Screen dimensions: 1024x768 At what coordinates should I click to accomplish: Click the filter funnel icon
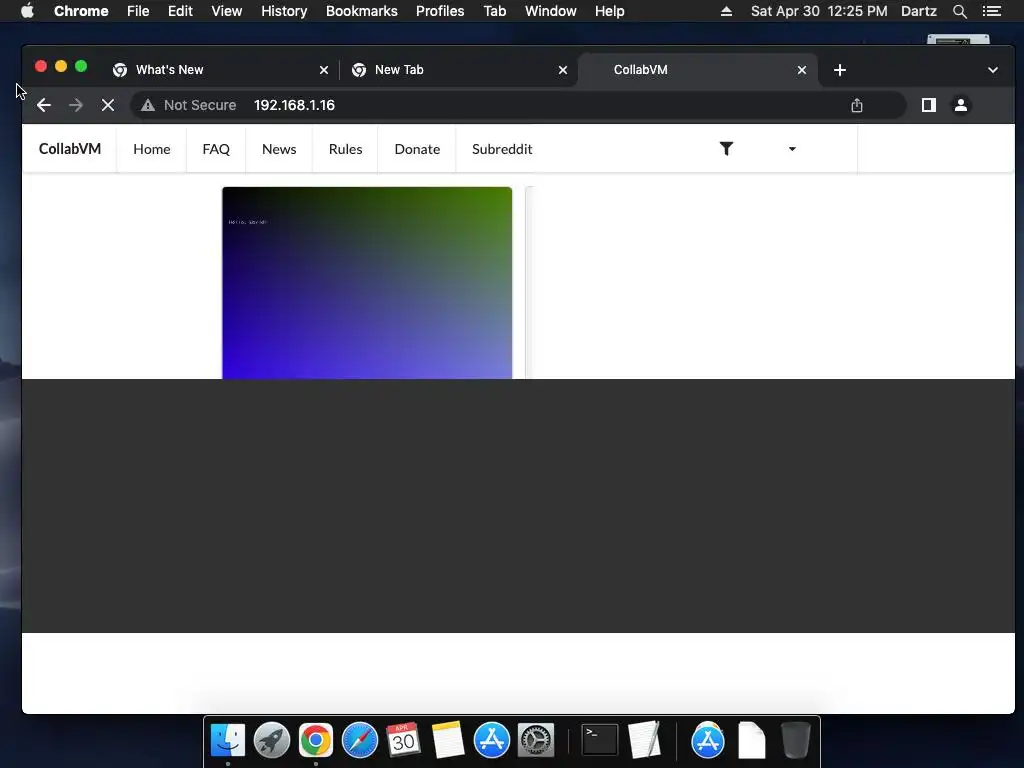726,149
